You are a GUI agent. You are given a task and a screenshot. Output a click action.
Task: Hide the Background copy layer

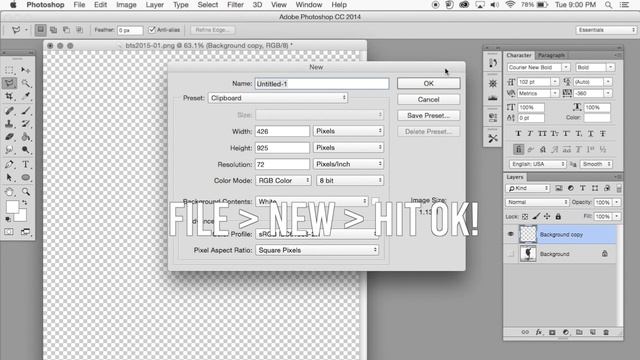[x=510, y=234]
